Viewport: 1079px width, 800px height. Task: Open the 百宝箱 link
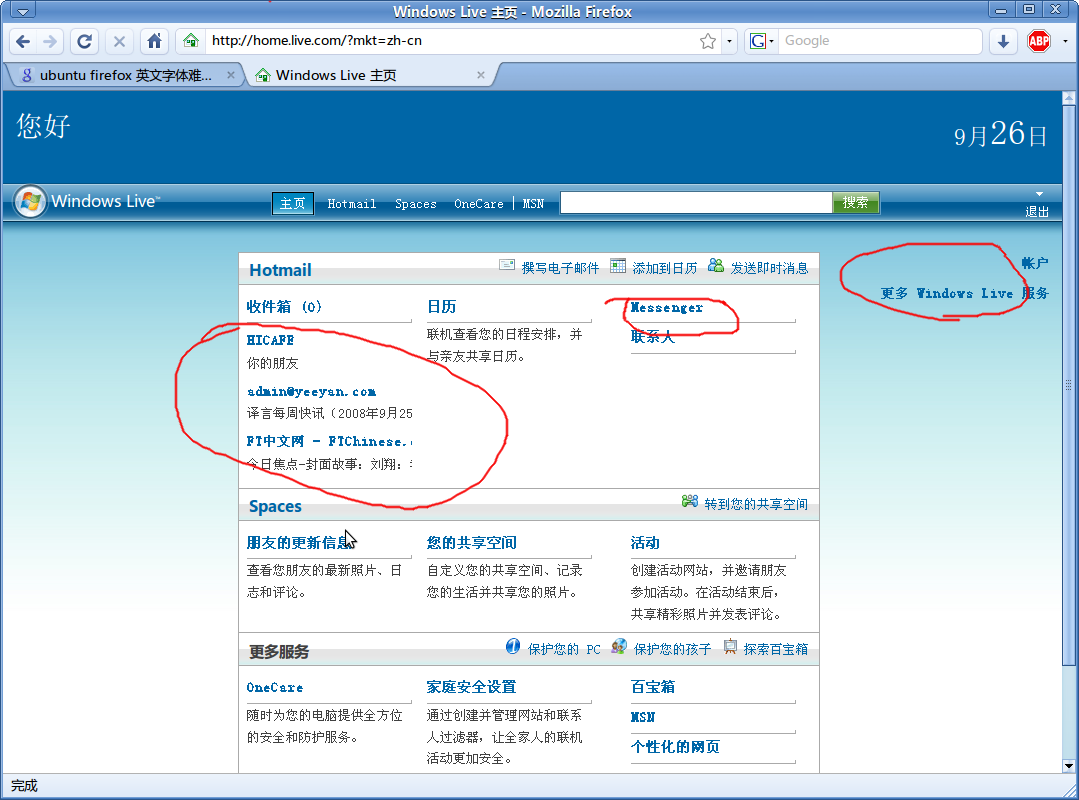coord(652,687)
